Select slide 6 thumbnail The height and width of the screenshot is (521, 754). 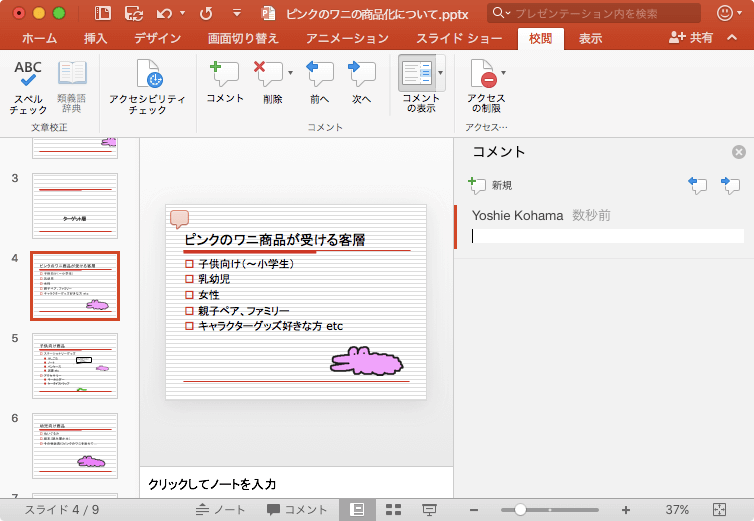pyautogui.click(x=75, y=446)
